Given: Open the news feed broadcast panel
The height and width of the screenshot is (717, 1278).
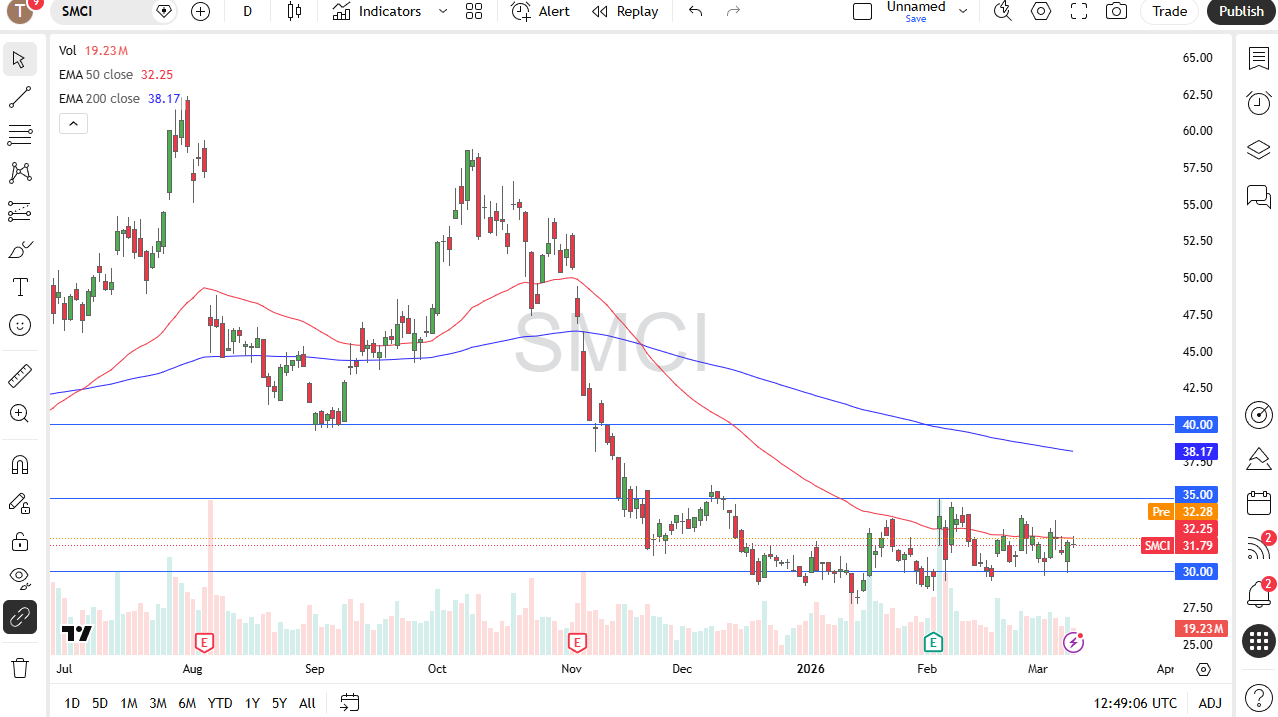Looking at the screenshot, I should 1258,548.
